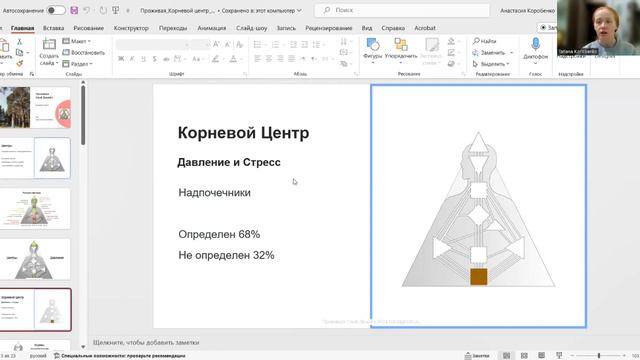
Task: Switch to the Вид tab
Action: [x=367, y=28]
